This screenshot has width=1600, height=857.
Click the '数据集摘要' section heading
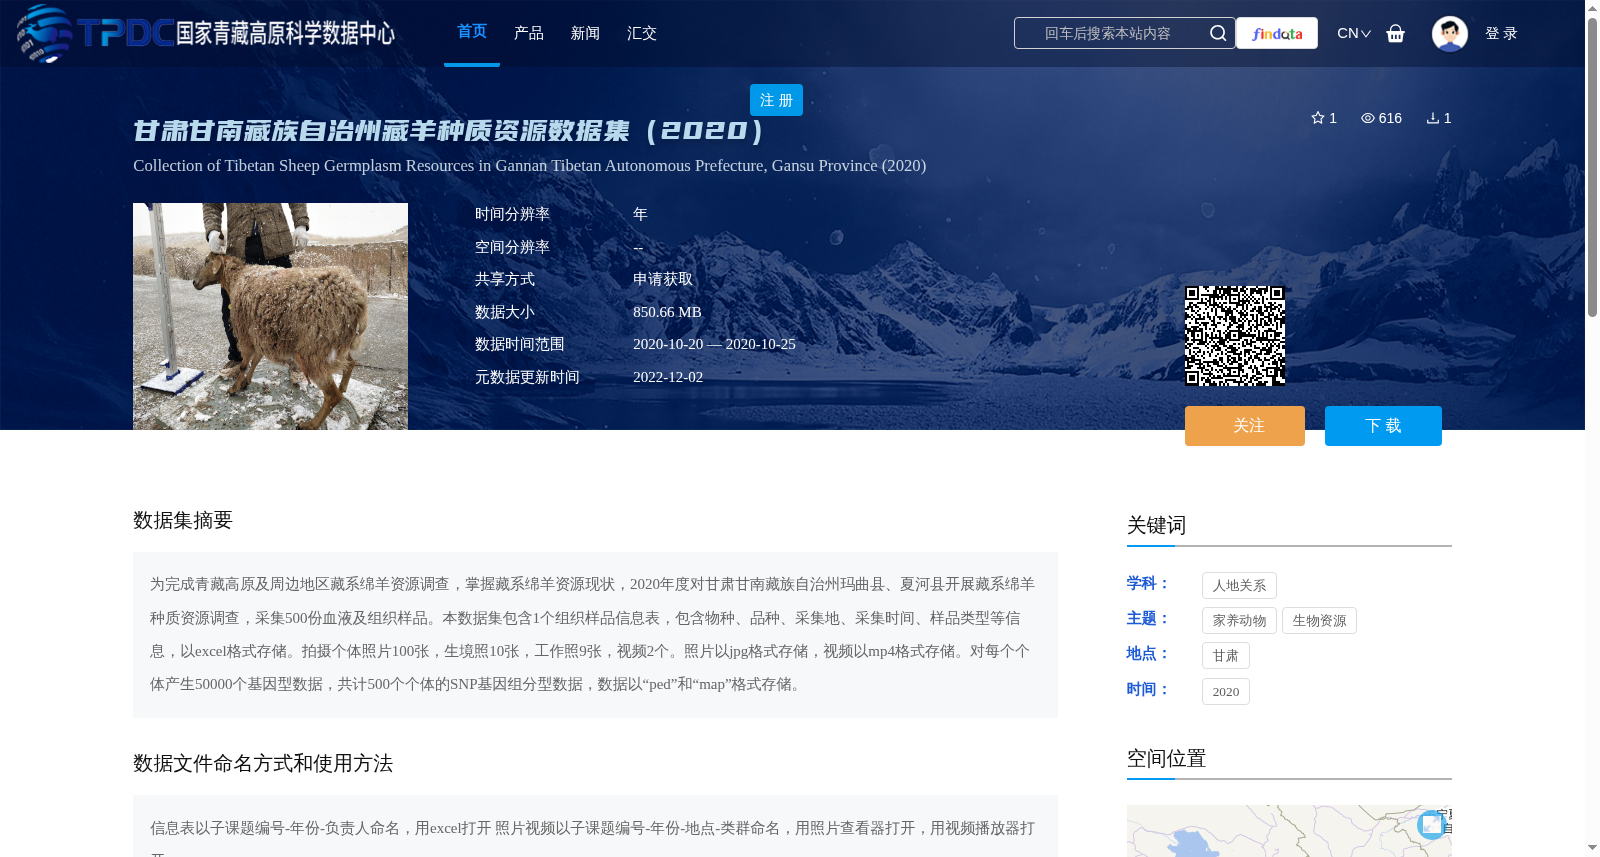point(183,520)
